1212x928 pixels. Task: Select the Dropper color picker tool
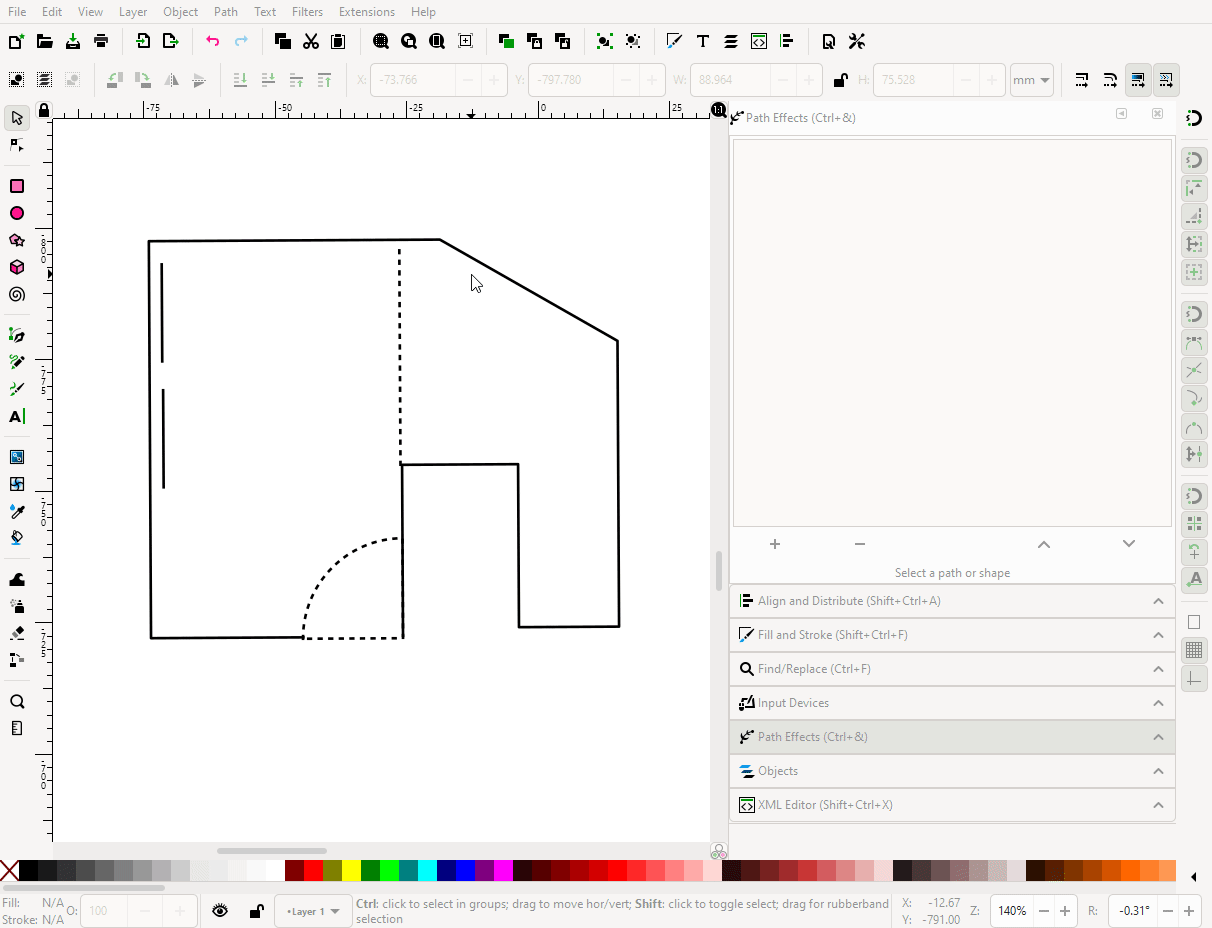[x=17, y=511]
